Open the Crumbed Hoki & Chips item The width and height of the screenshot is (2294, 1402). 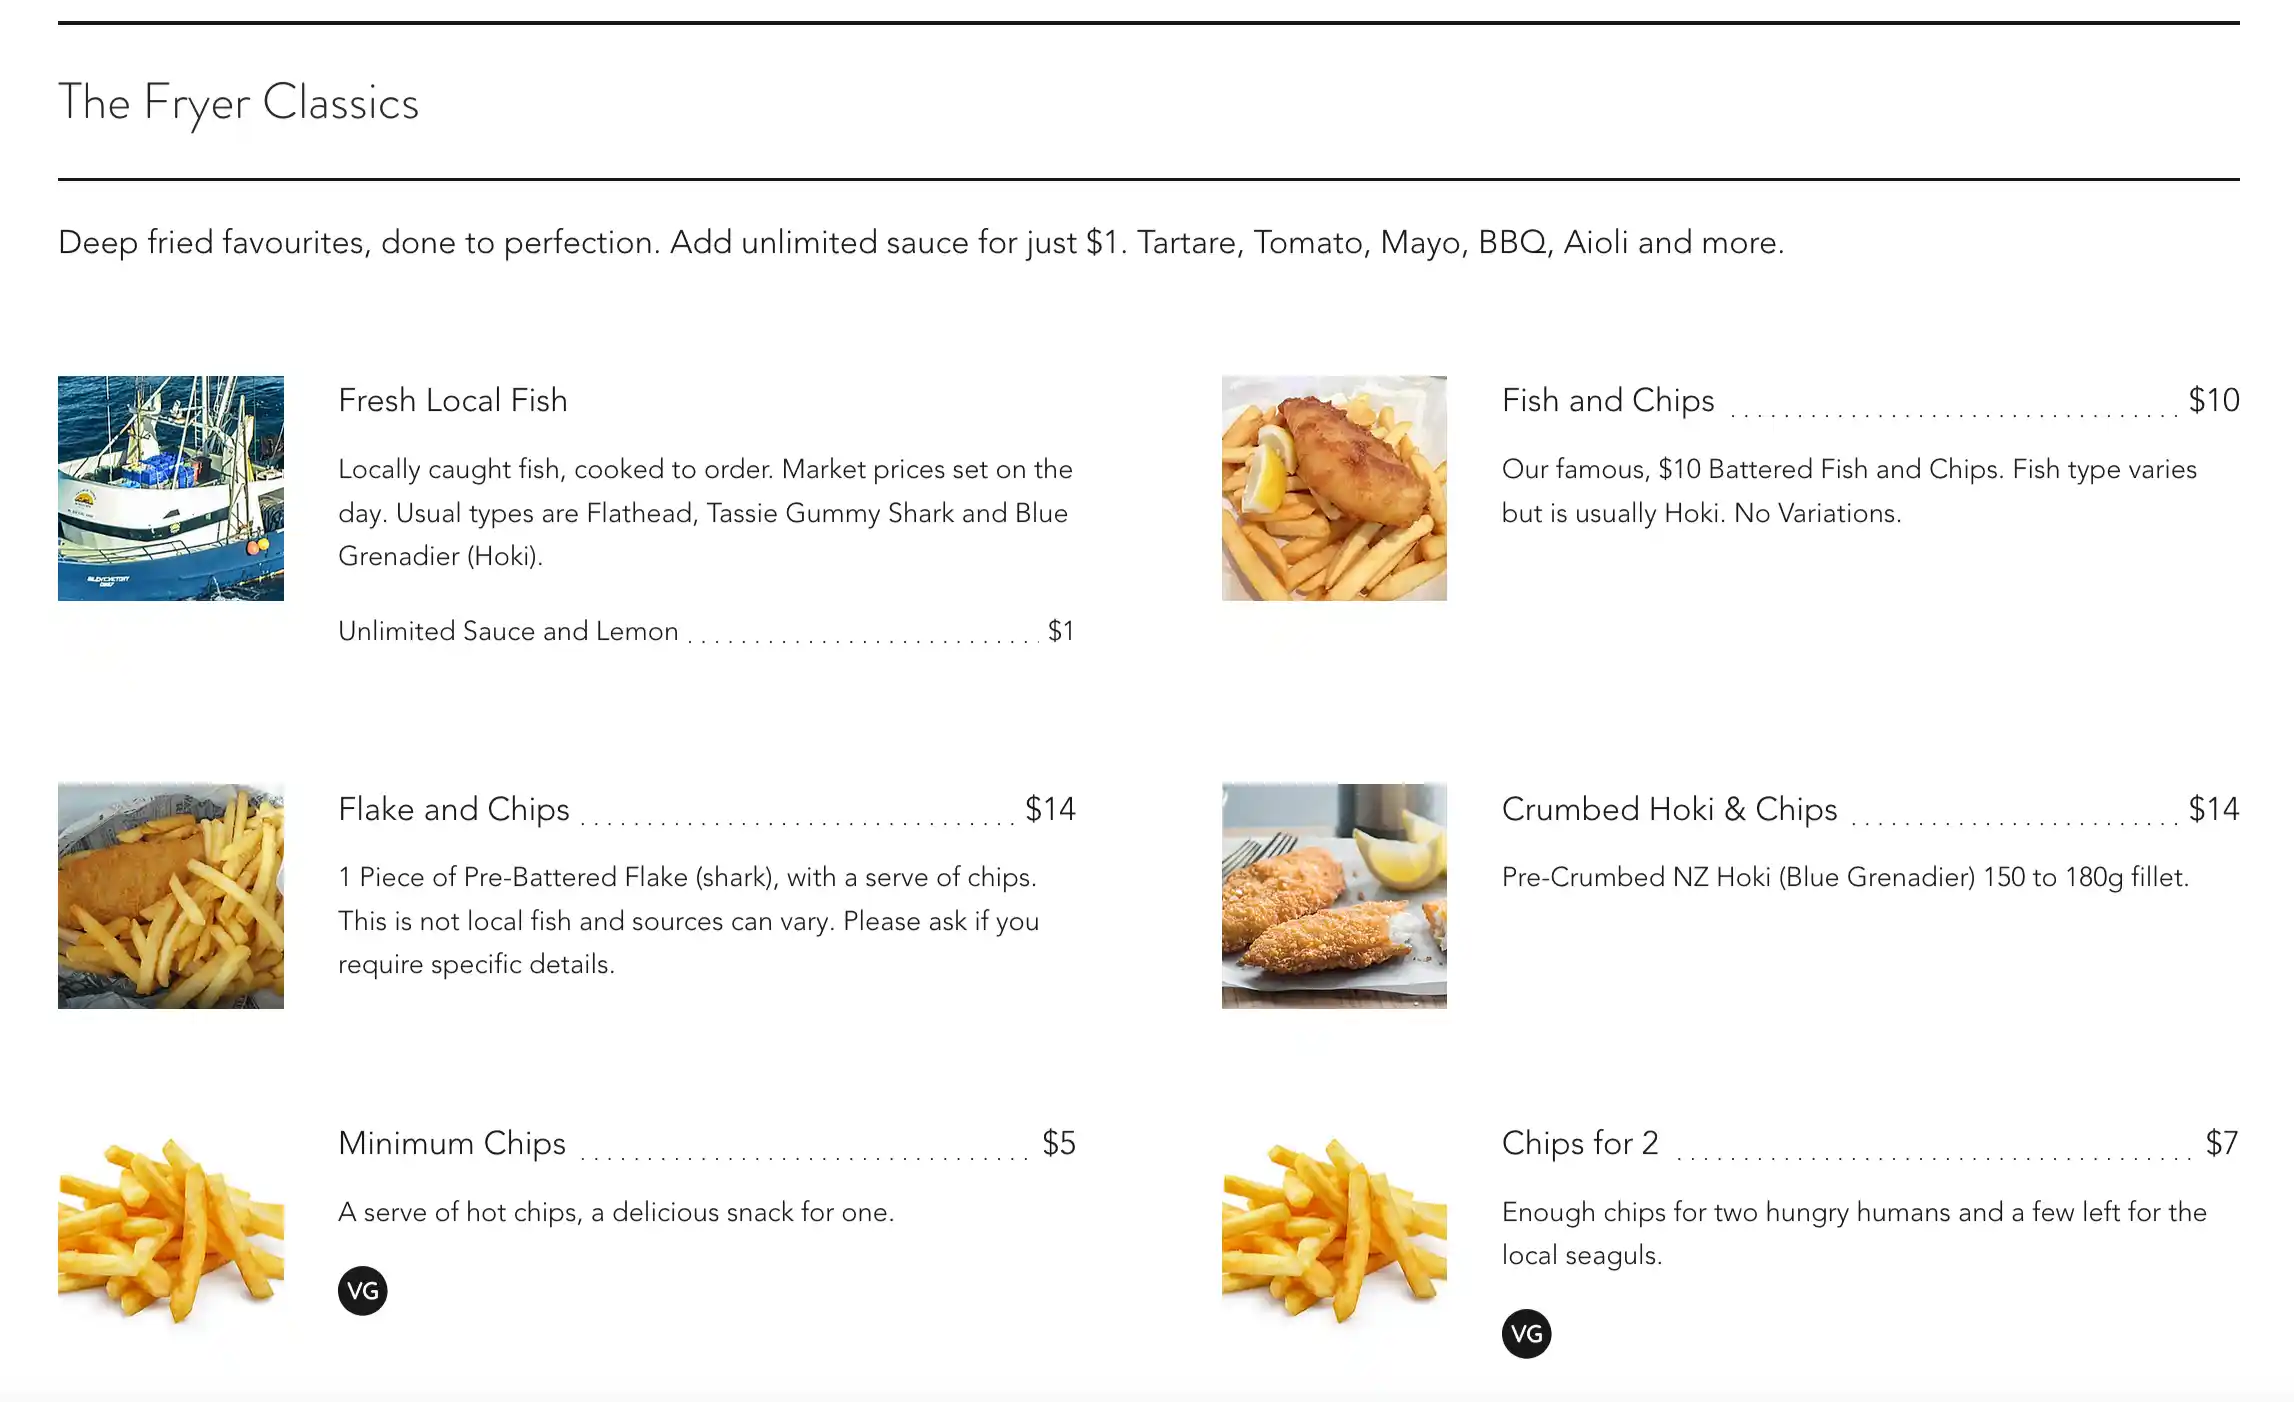[1669, 808]
